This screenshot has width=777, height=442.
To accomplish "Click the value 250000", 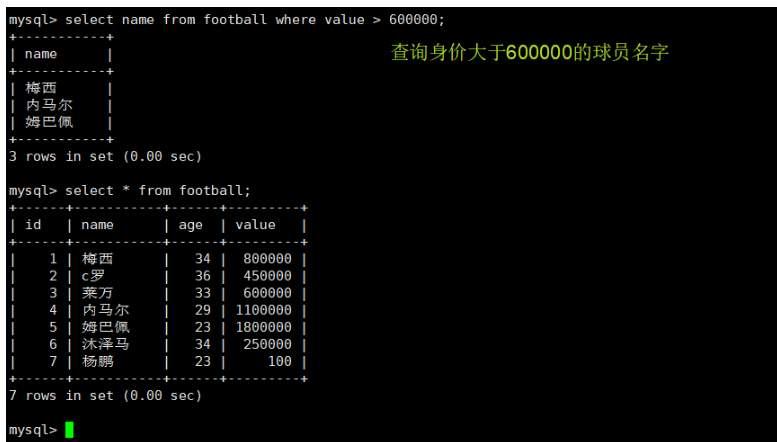I will [x=267, y=344].
